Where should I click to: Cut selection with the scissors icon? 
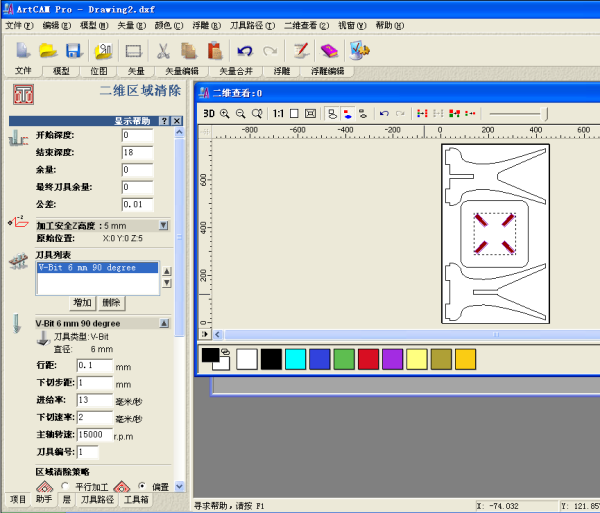[163, 50]
